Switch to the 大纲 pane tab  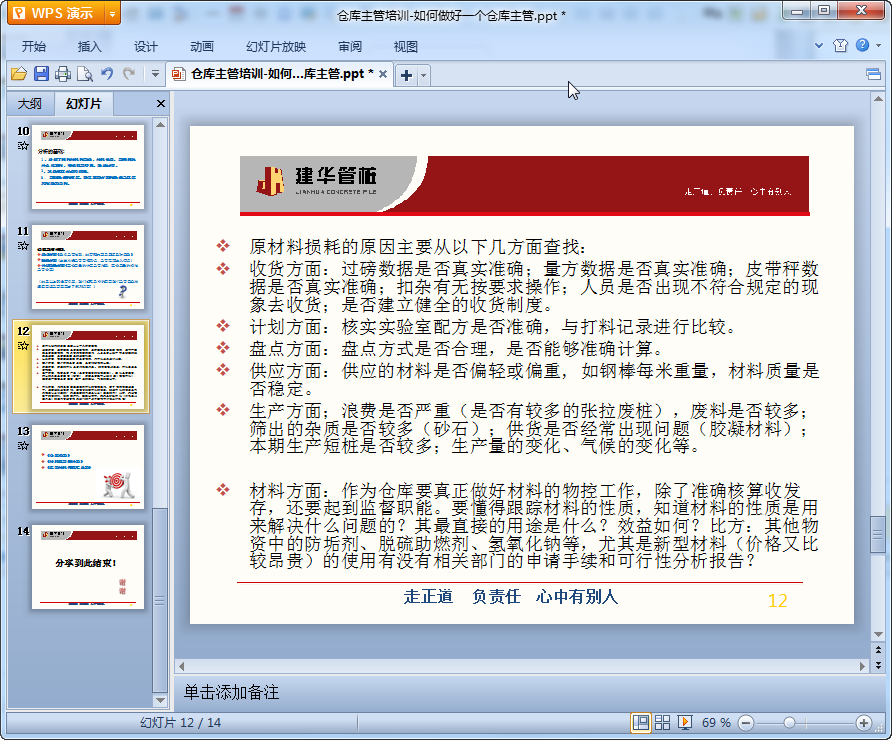pyautogui.click(x=30, y=104)
